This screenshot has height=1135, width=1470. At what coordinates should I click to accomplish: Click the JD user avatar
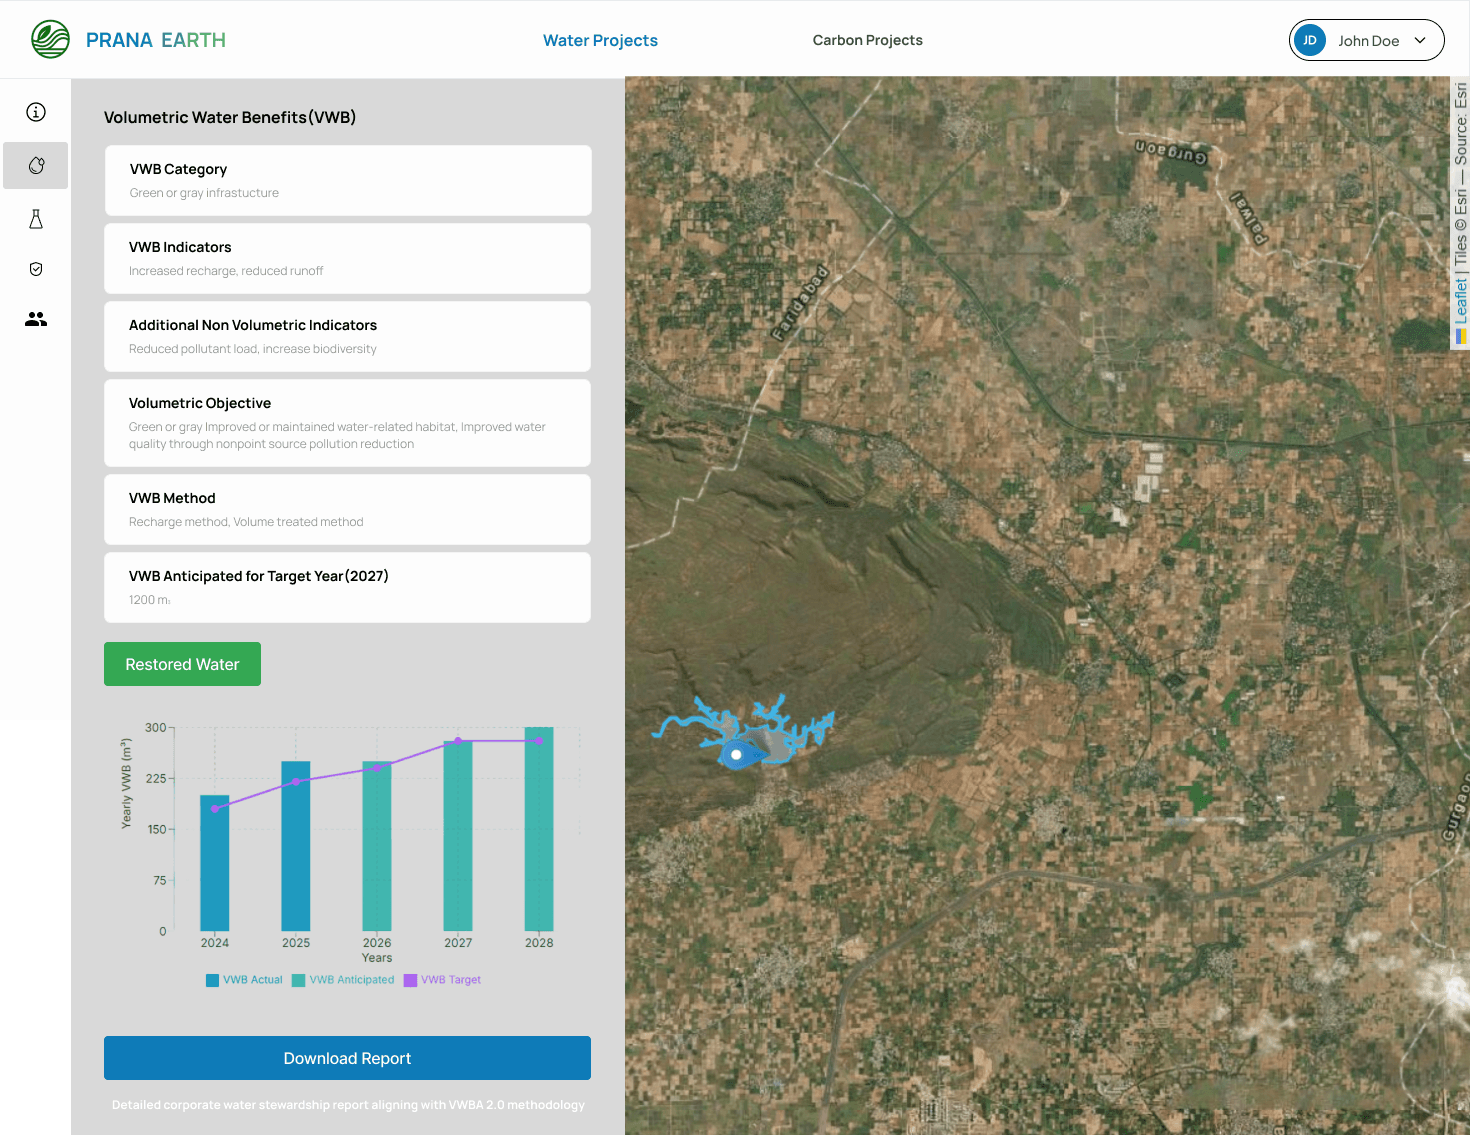pos(1310,40)
